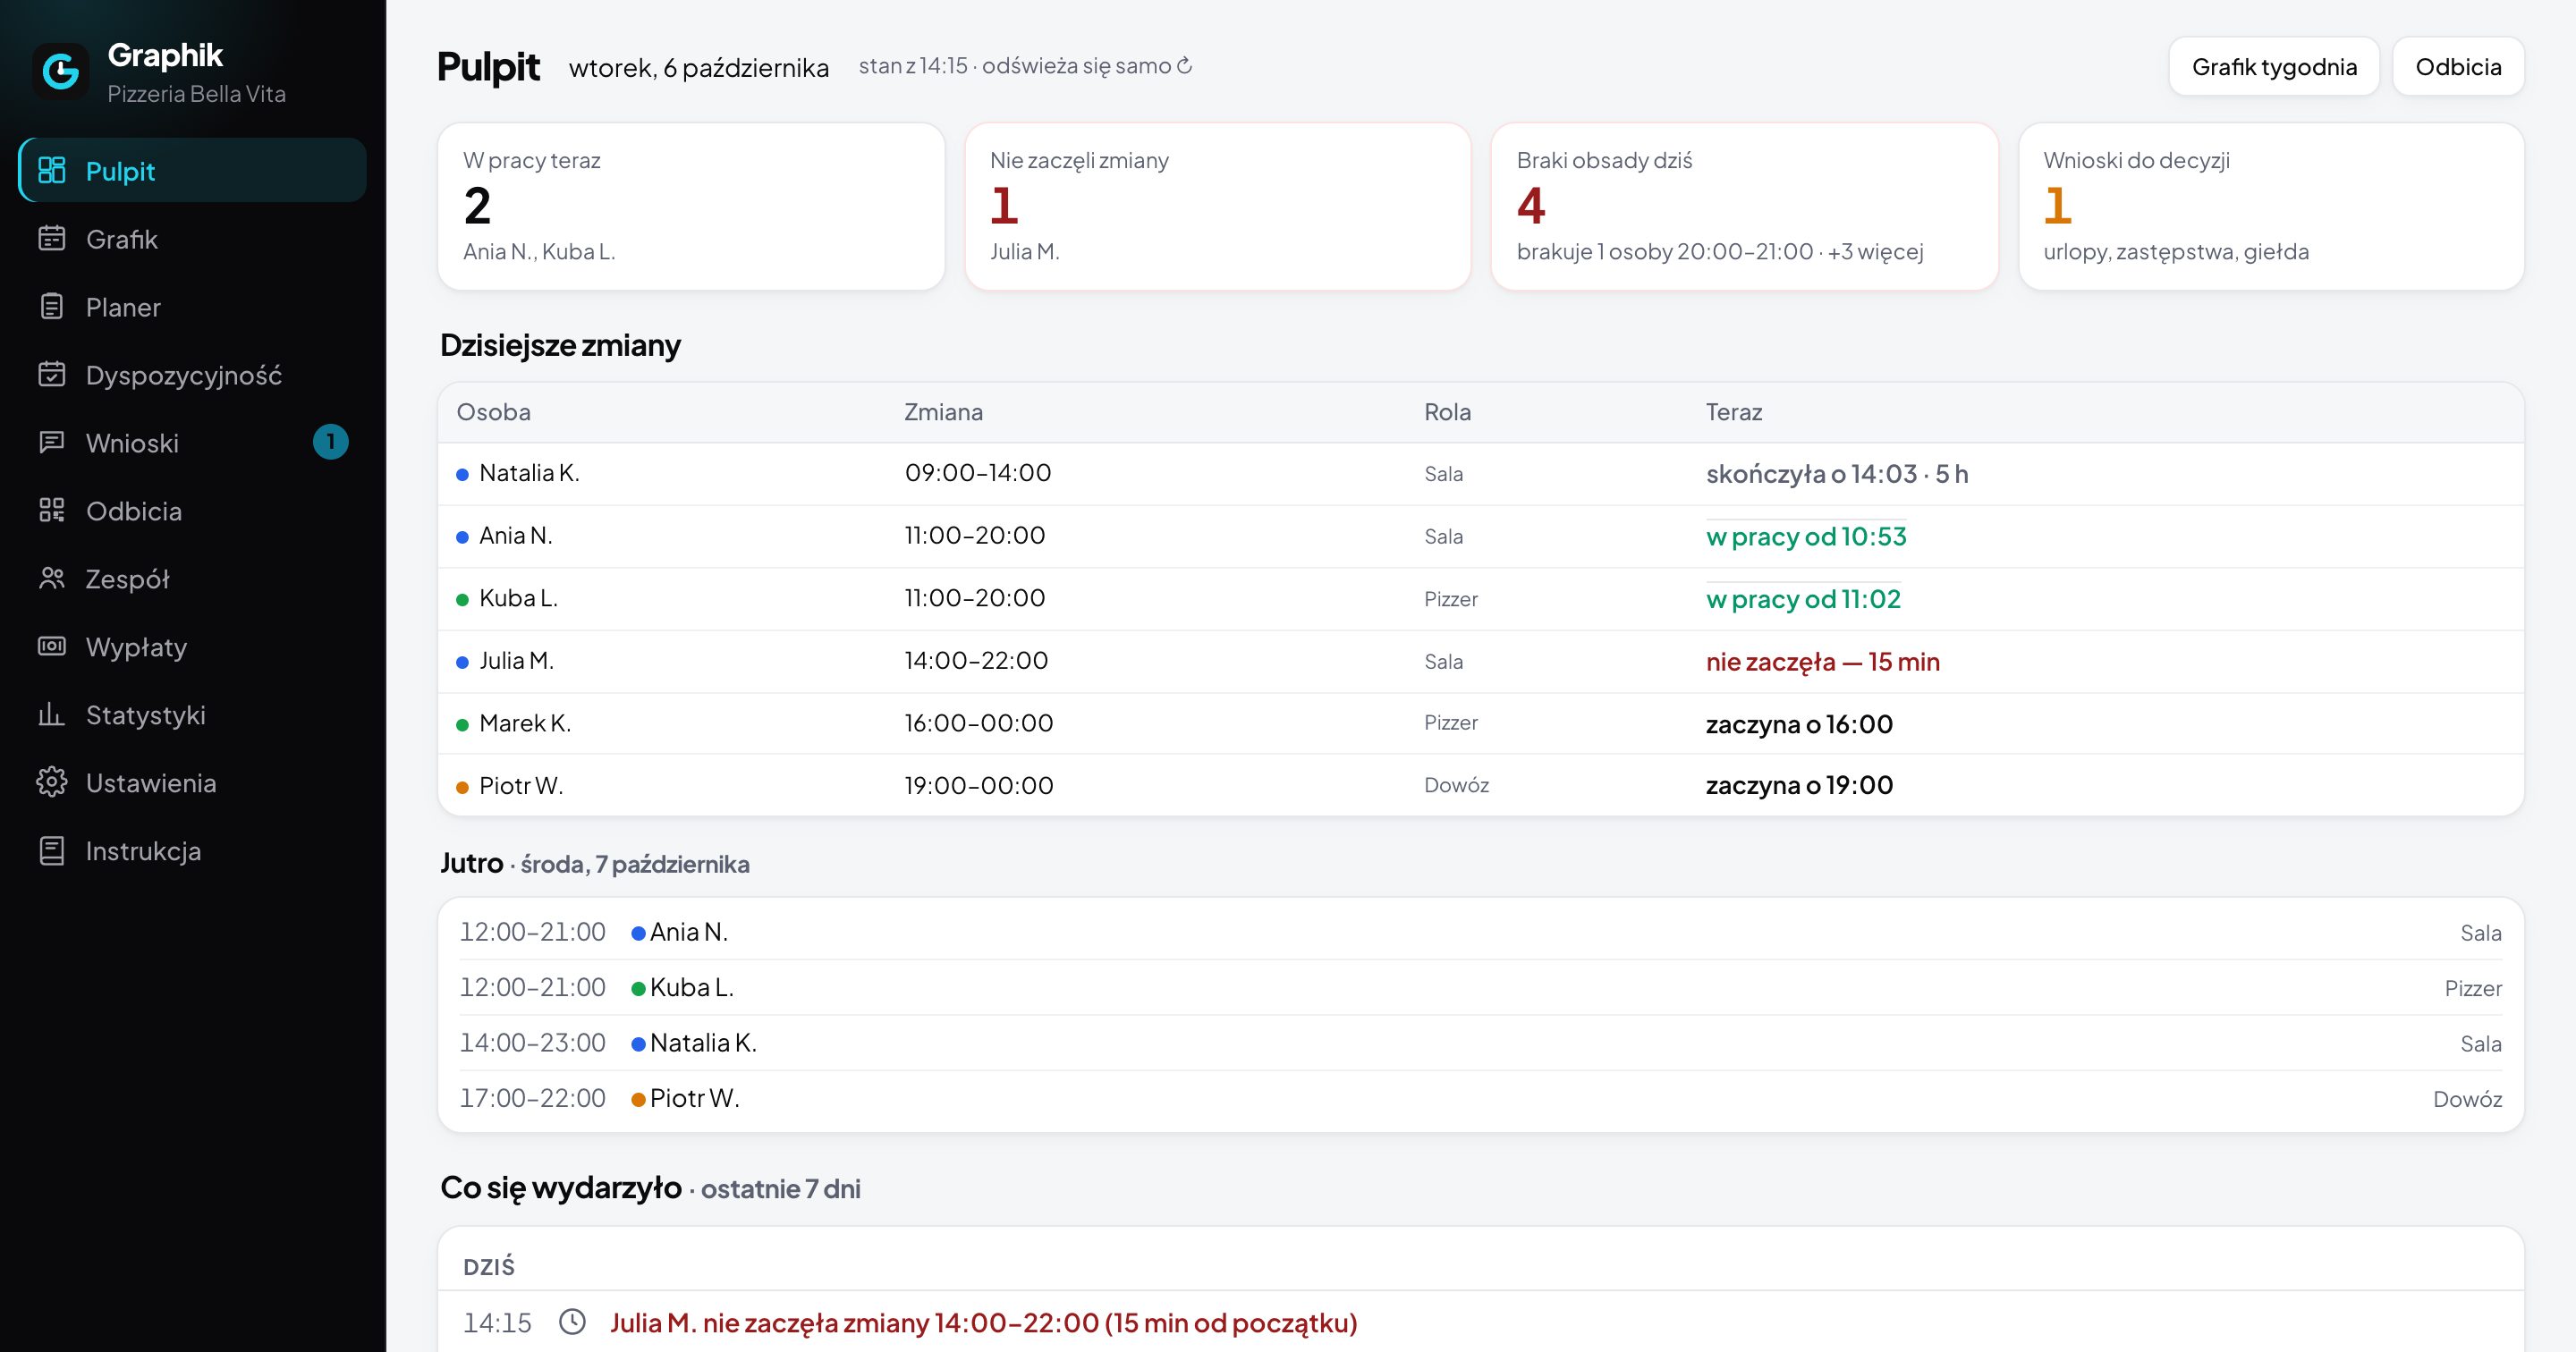Click the clock icon beside 14:15 event
The image size is (2576, 1352).
572,1322
